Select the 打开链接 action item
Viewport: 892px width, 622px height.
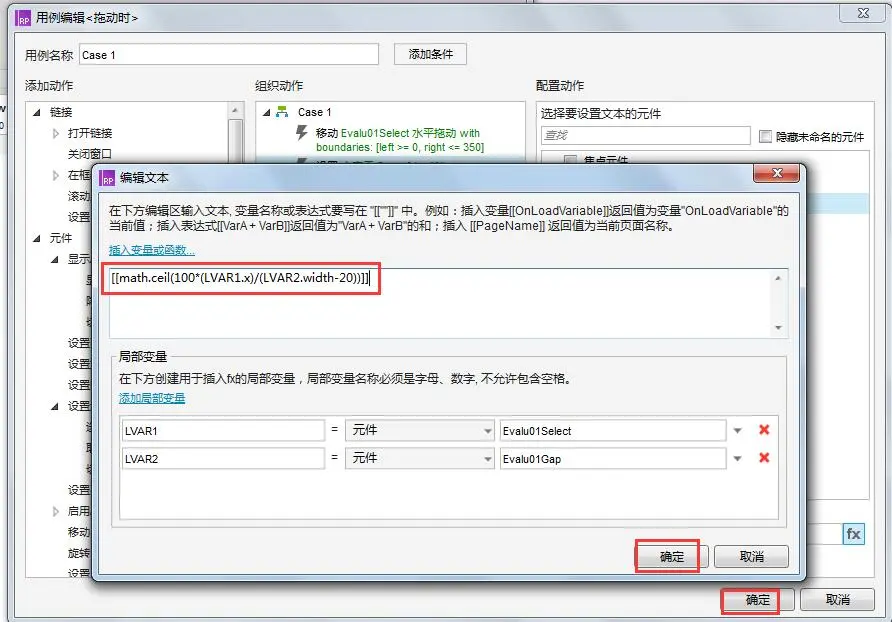[x=90, y=133]
